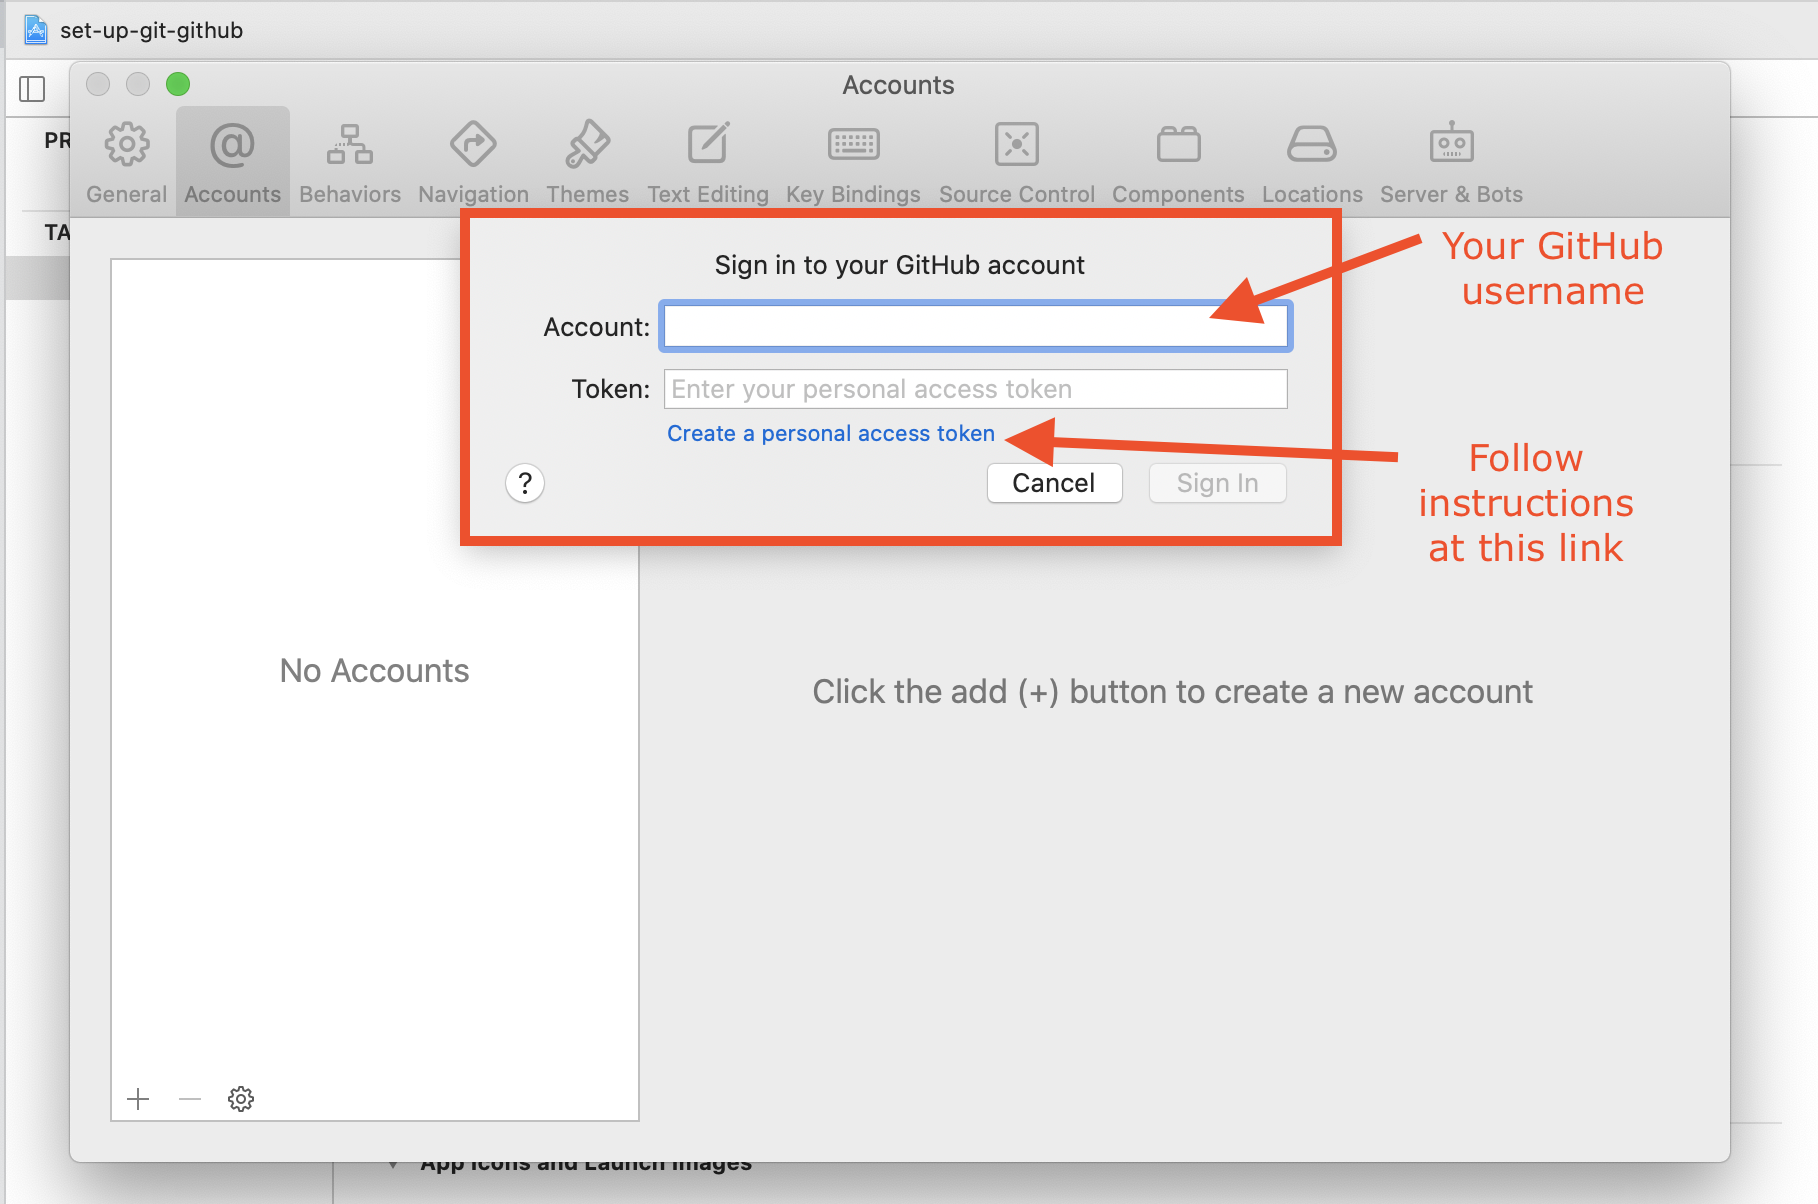1818x1204 pixels.
Task: Open the Create a personal access token link
Action: point(831,433)
